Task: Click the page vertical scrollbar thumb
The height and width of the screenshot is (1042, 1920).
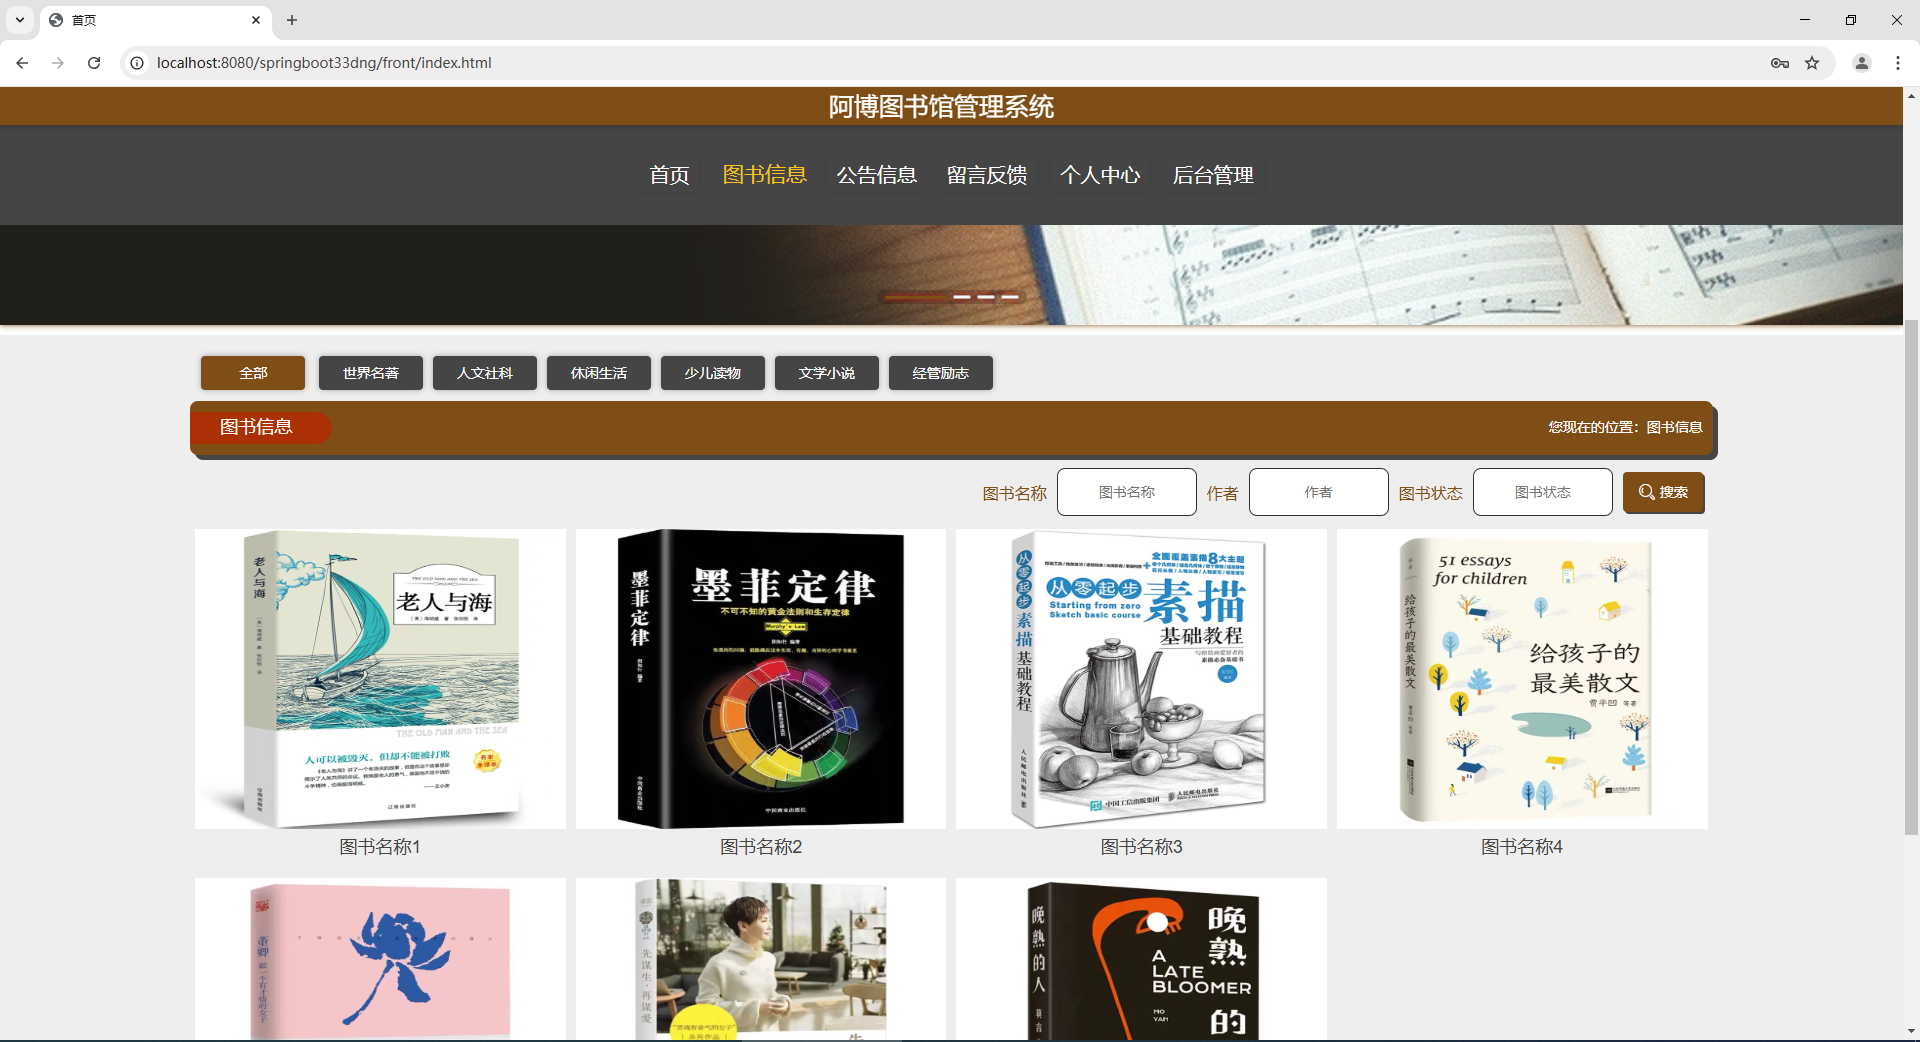Action: 1911,577
